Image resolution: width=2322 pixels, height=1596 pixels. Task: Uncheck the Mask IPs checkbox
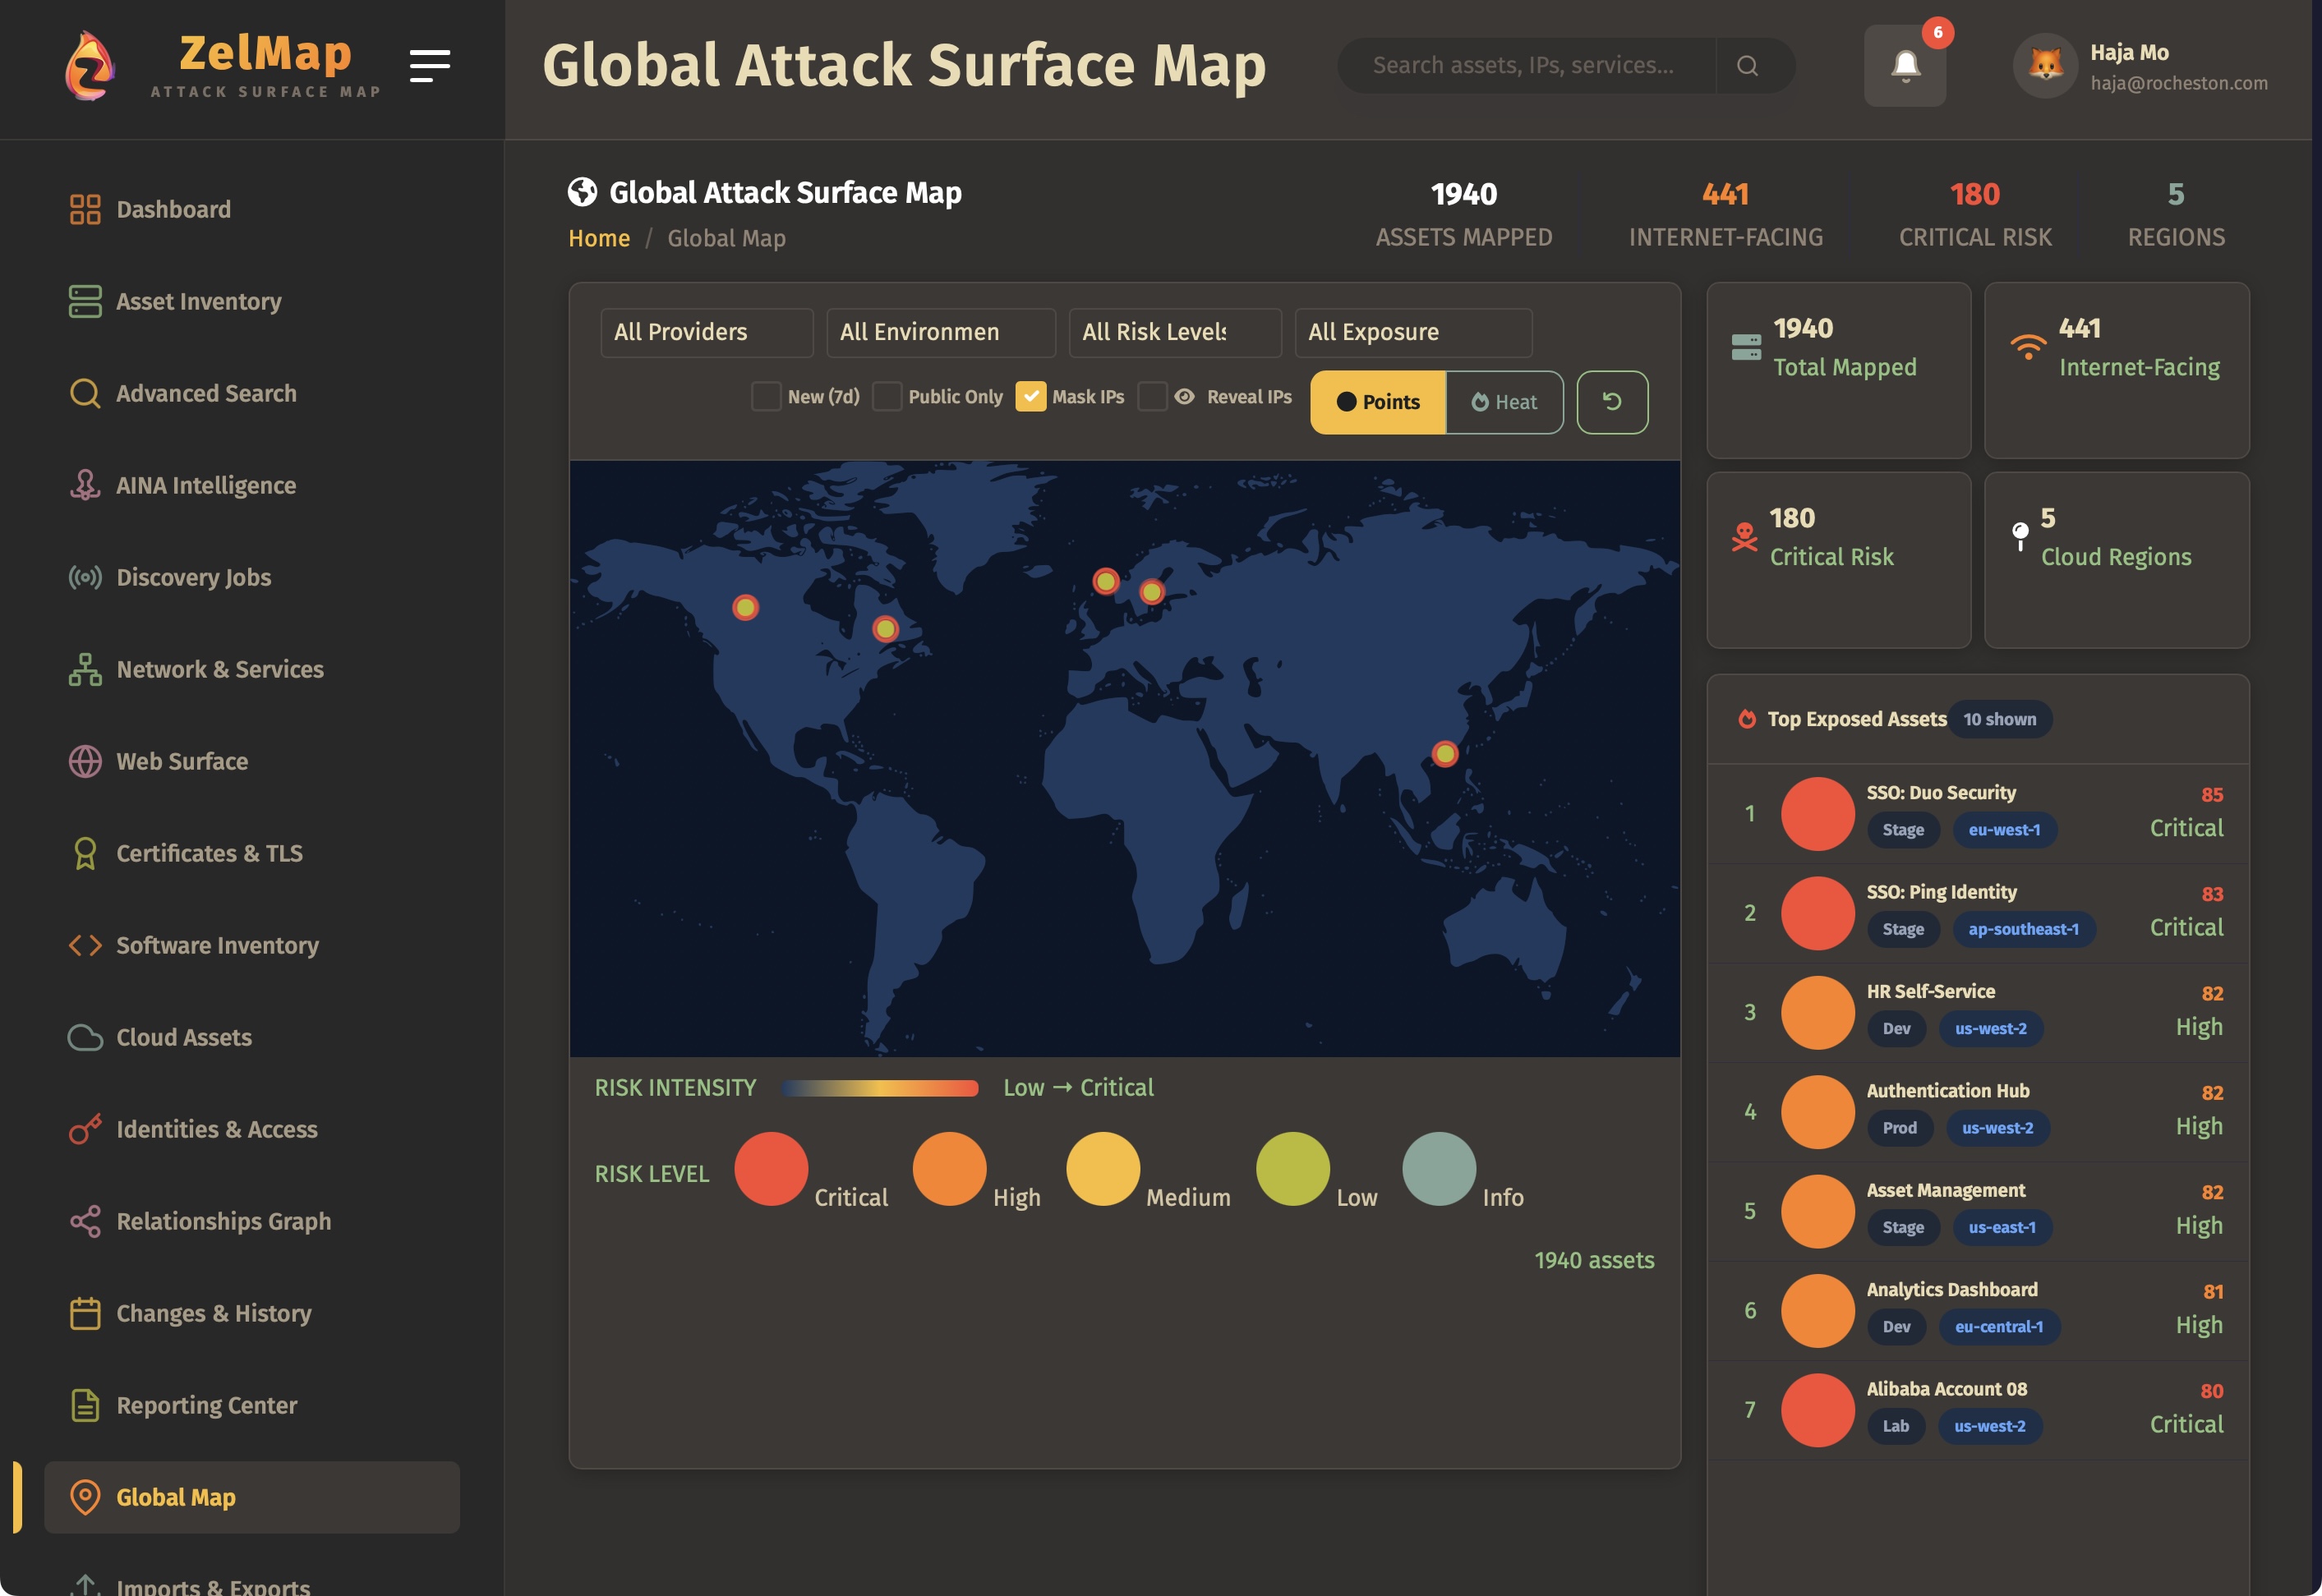point(1031,397)
